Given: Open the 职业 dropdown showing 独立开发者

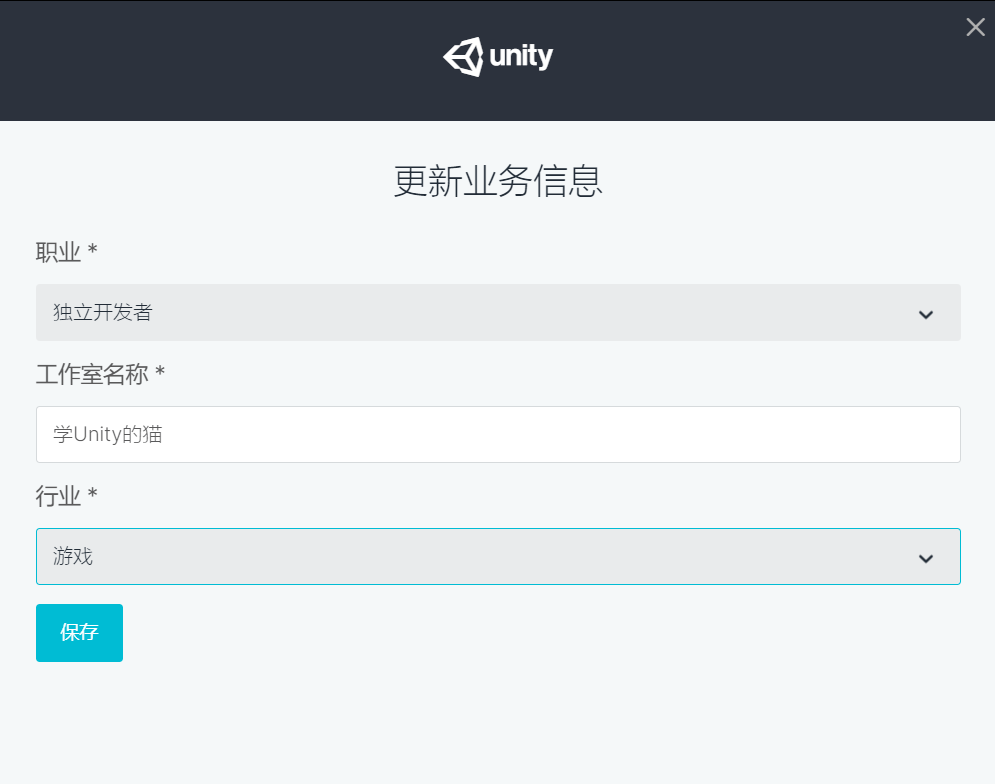Looking at the screenshot, I should [x=498, y=312].
